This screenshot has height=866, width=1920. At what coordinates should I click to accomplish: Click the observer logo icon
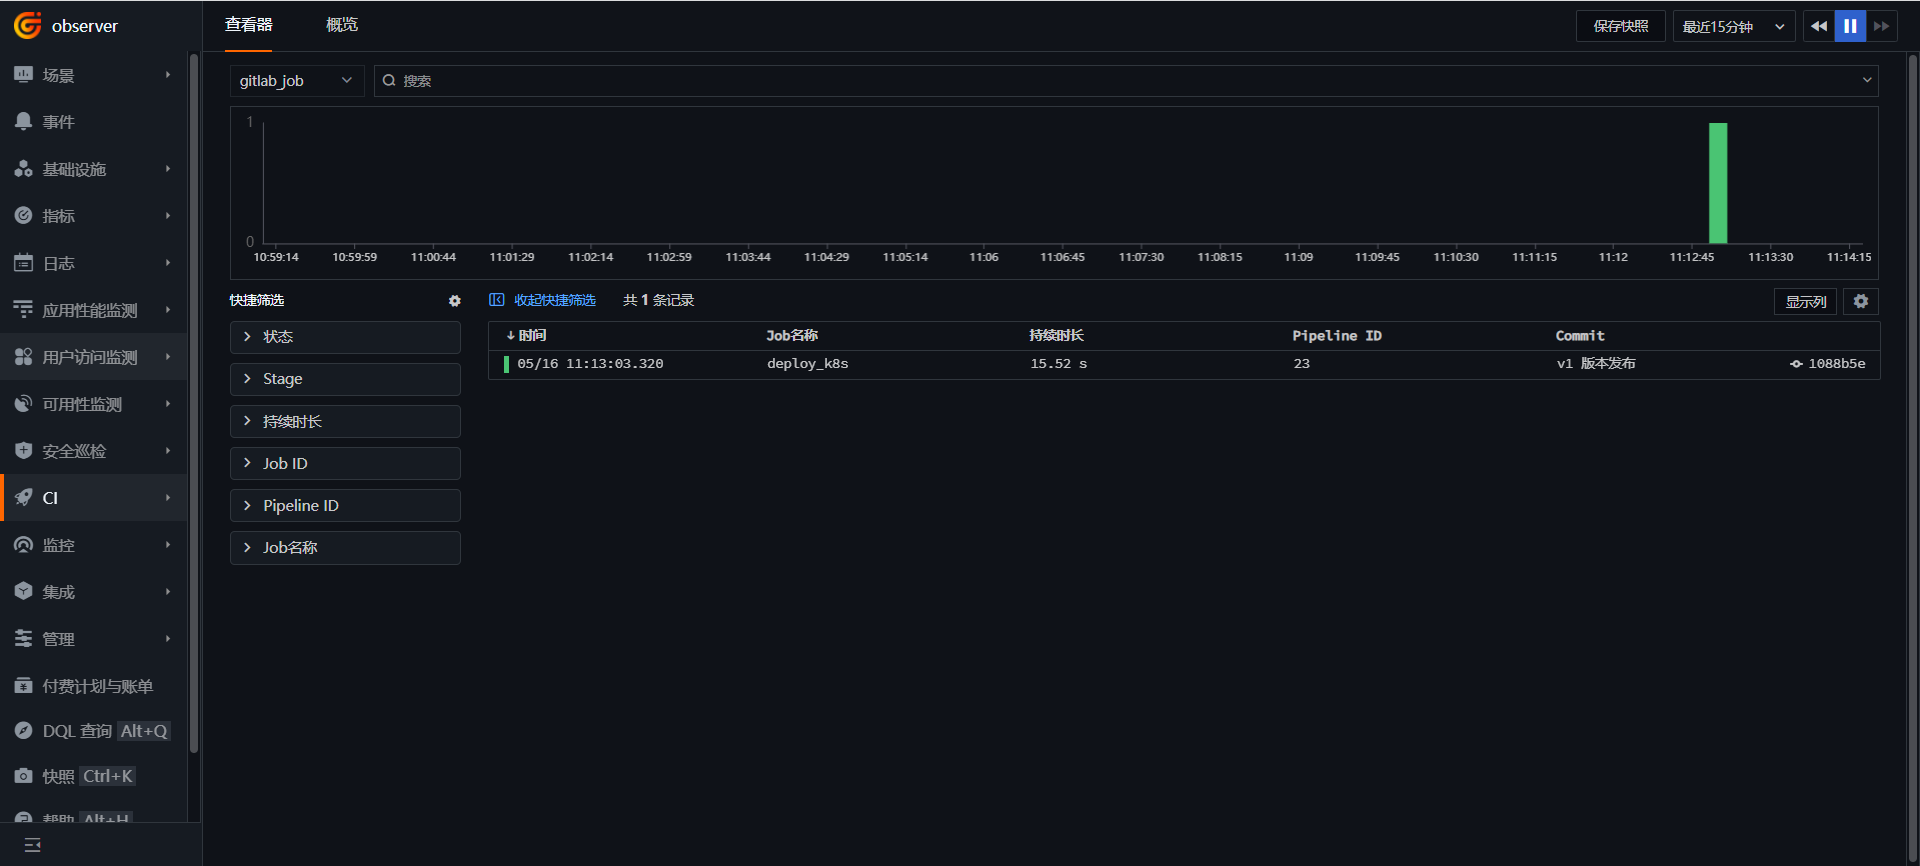pyautogui.click(x=27, y=25)
